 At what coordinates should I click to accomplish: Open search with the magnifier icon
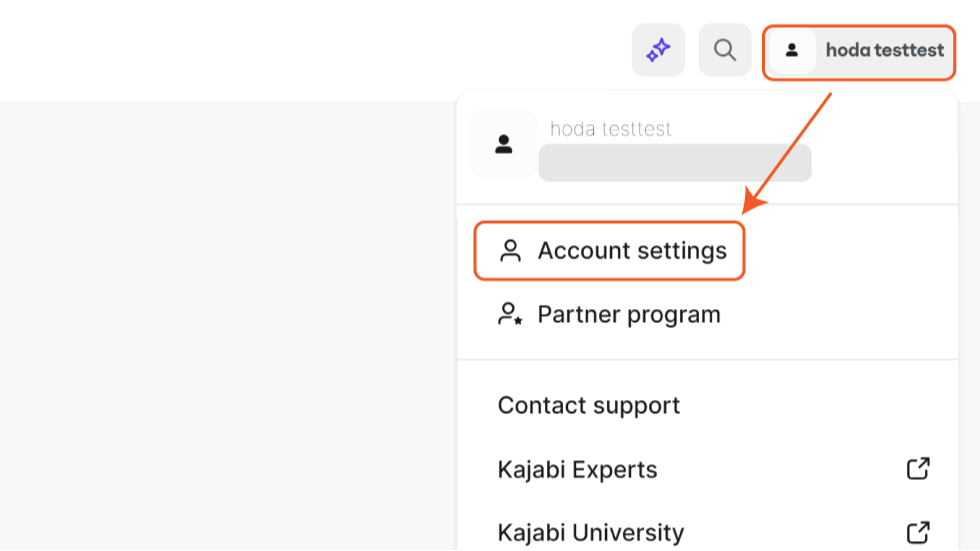pyautogui.click(x=725, y=50)
